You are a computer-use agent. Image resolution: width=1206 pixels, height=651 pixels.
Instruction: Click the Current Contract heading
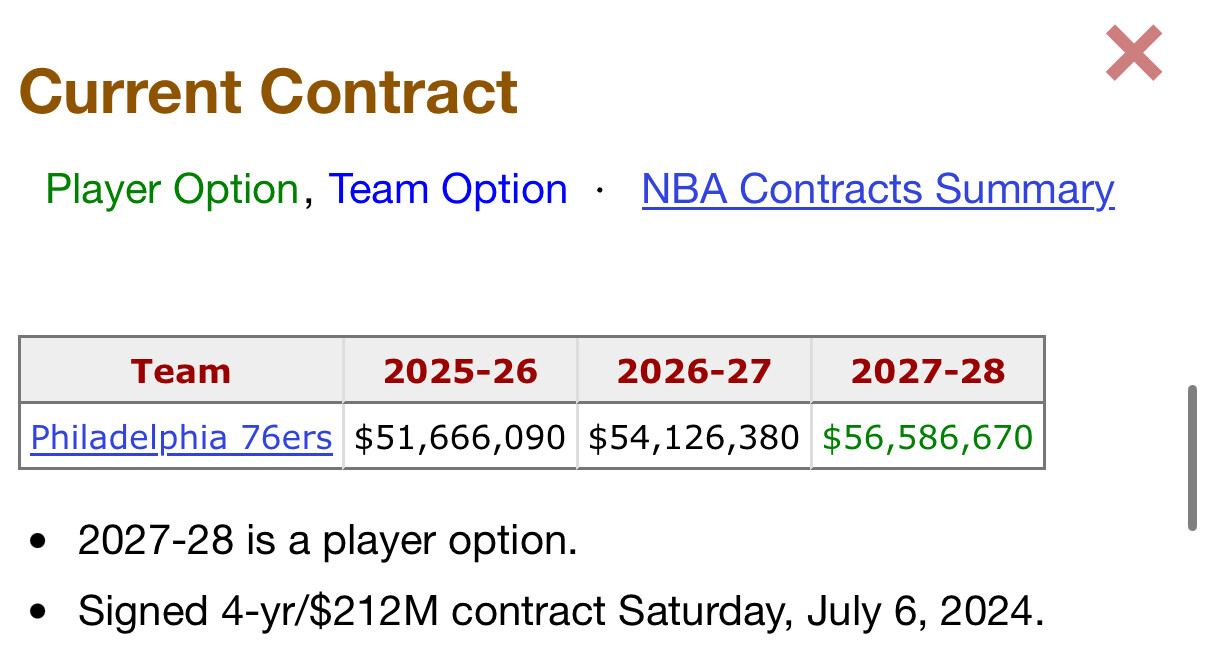(268, 91)
